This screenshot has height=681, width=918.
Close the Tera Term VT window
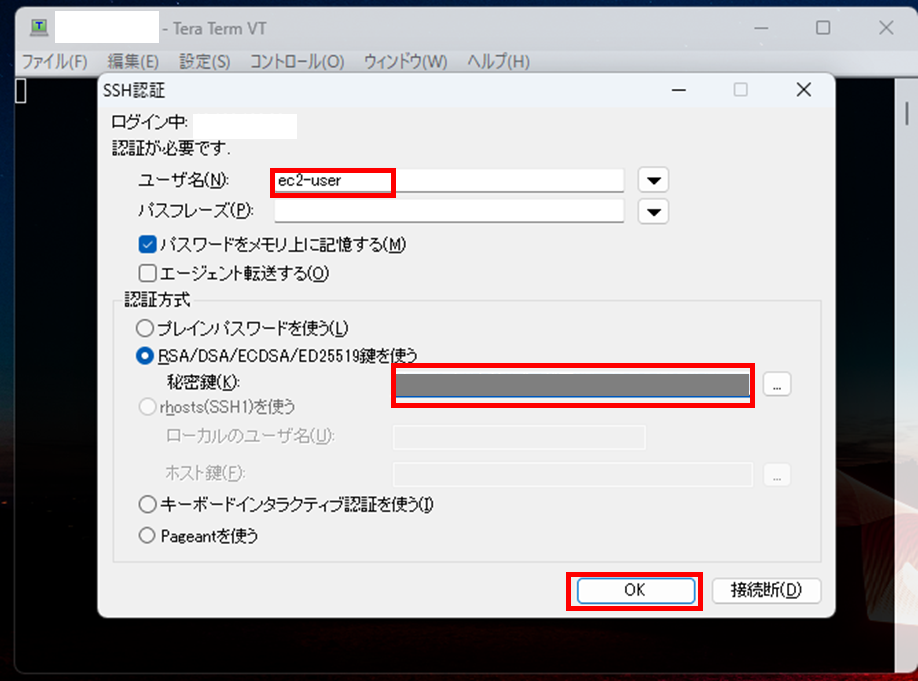(886, 28)
